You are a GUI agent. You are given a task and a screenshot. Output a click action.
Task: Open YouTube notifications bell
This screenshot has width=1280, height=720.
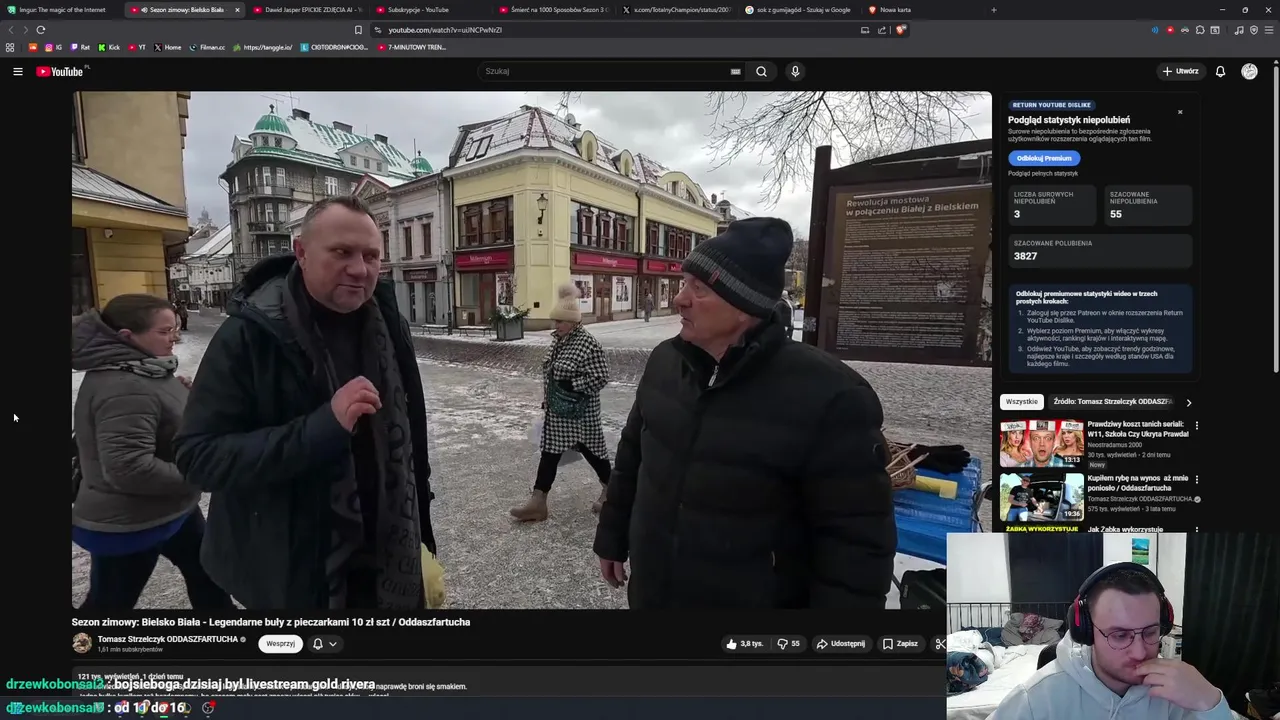pos(1220,71)
